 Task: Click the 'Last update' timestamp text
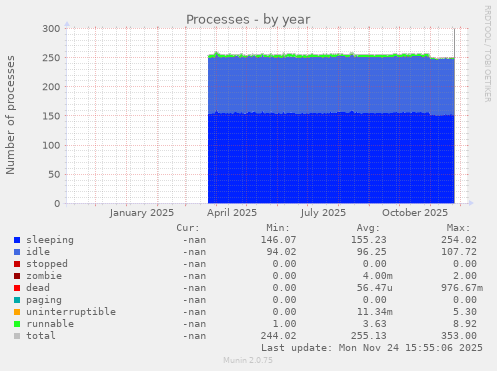coord(372,348)
